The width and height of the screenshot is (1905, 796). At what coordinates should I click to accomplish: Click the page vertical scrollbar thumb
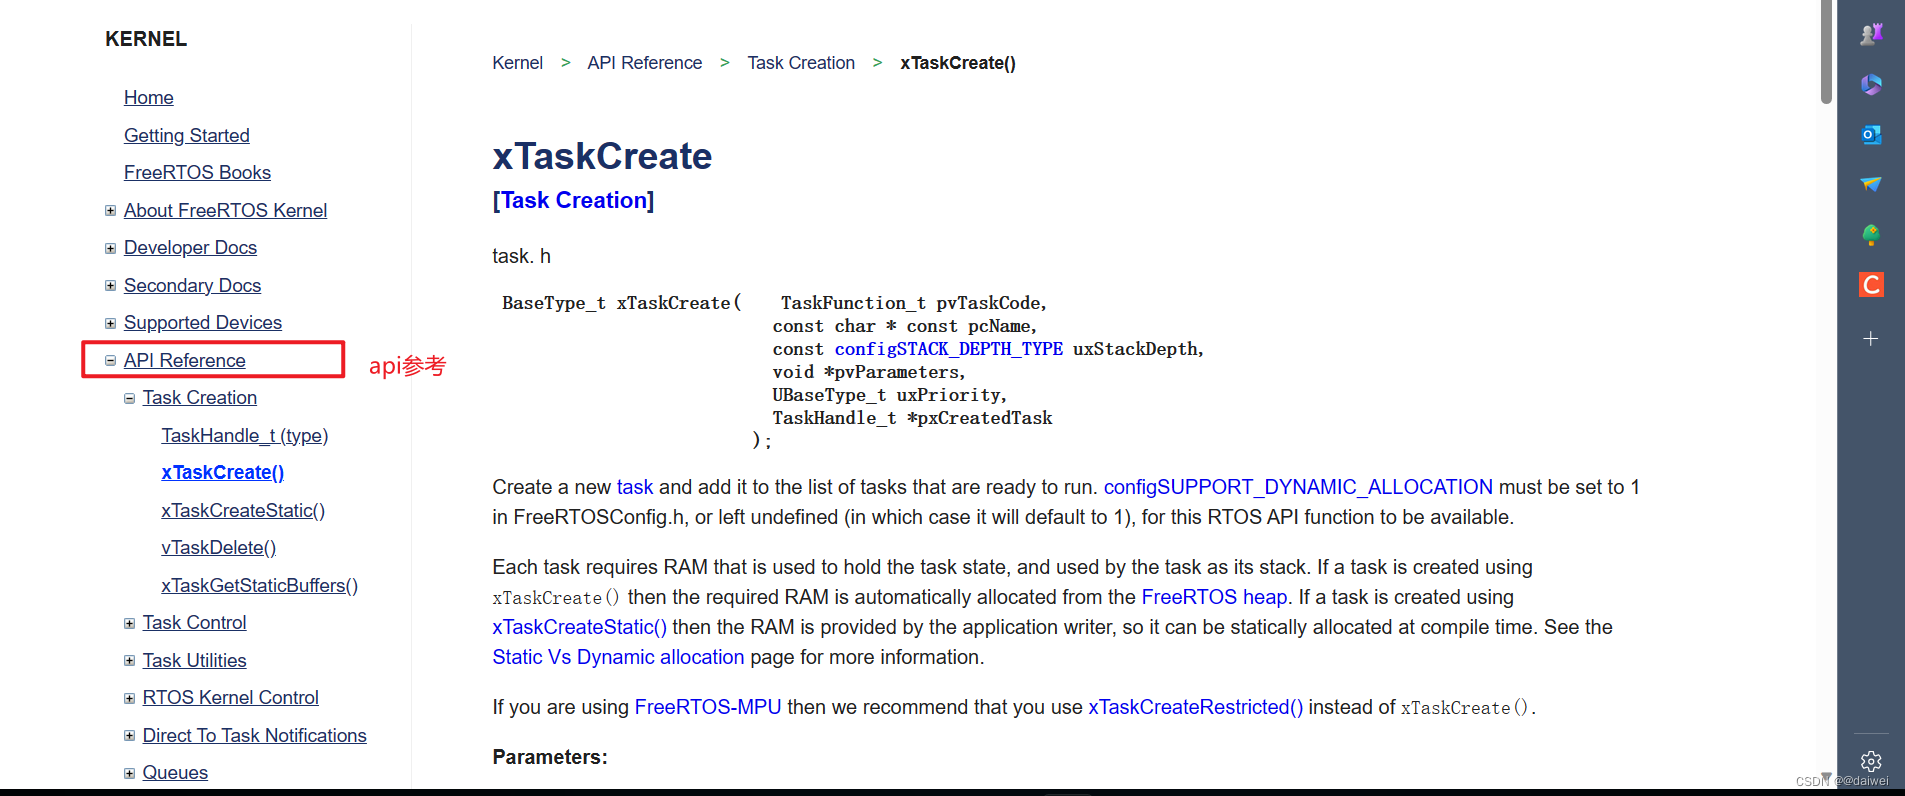pyautogui.click(x=1826, y=52)
